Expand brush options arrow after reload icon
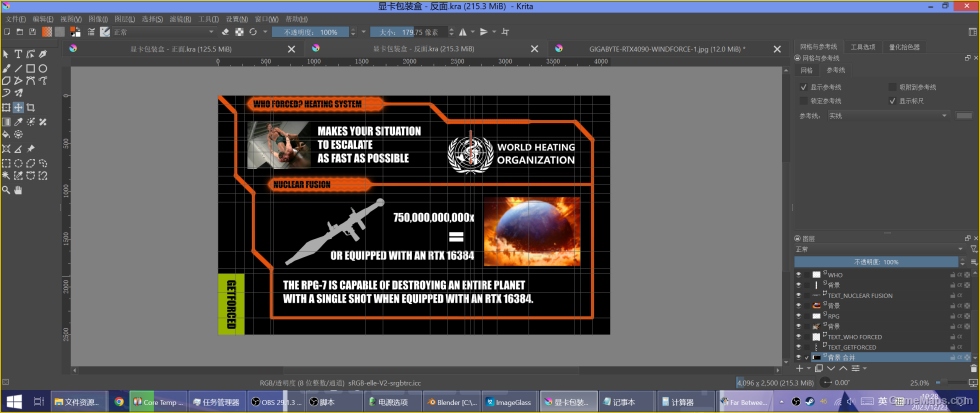 pos(266,32)
